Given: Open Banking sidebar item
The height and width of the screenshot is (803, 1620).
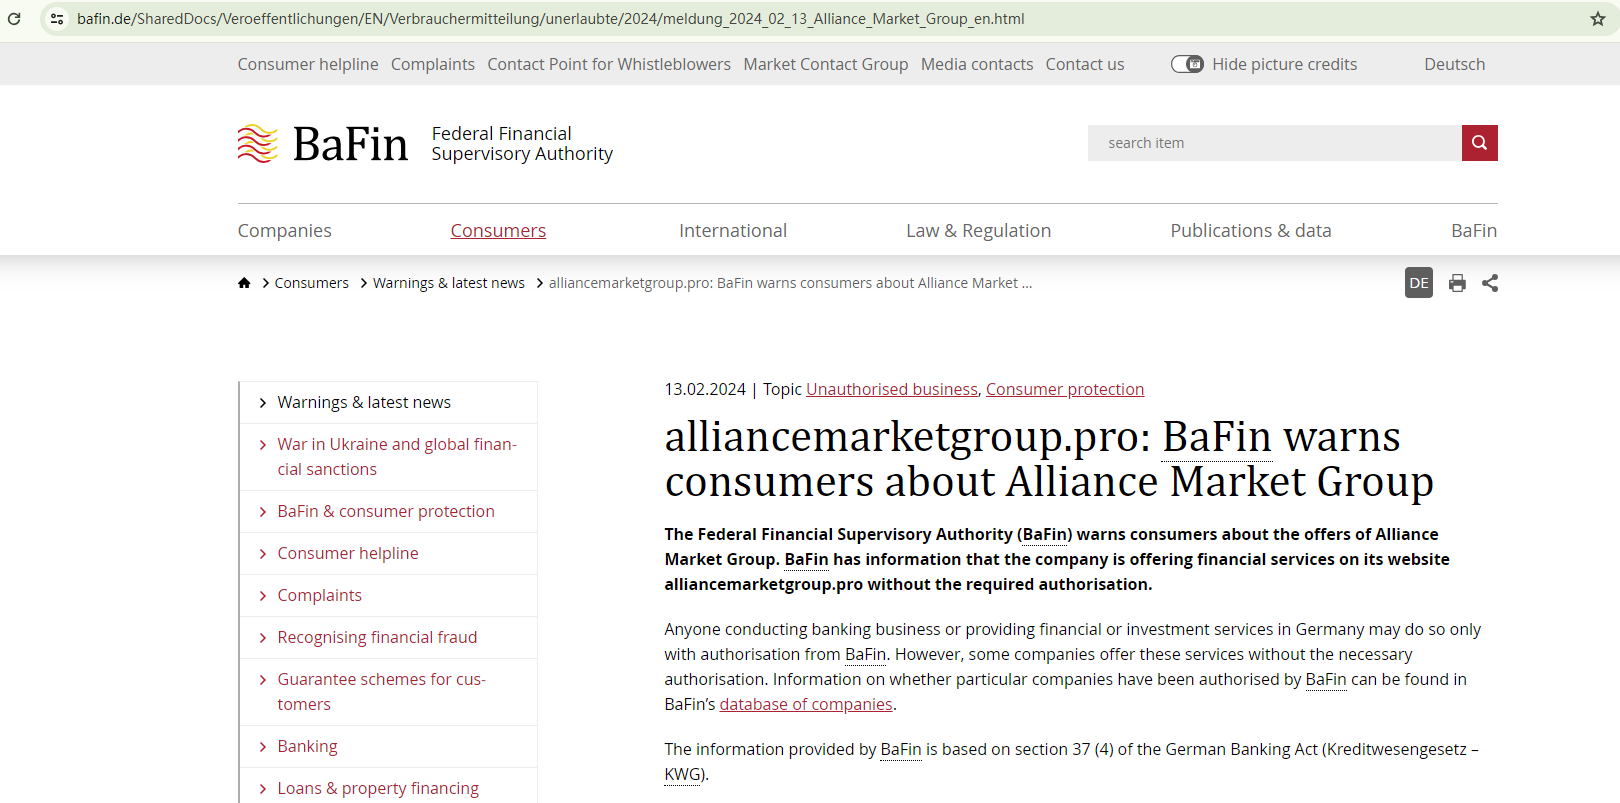Looking at the screenshot, I should coord(308,746).
